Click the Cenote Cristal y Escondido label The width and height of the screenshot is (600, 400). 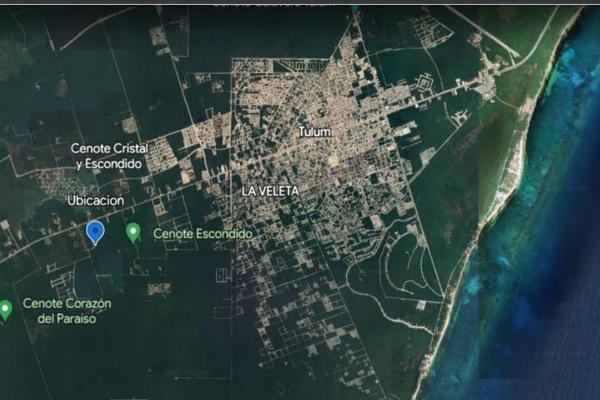click(x=109, y=156)
